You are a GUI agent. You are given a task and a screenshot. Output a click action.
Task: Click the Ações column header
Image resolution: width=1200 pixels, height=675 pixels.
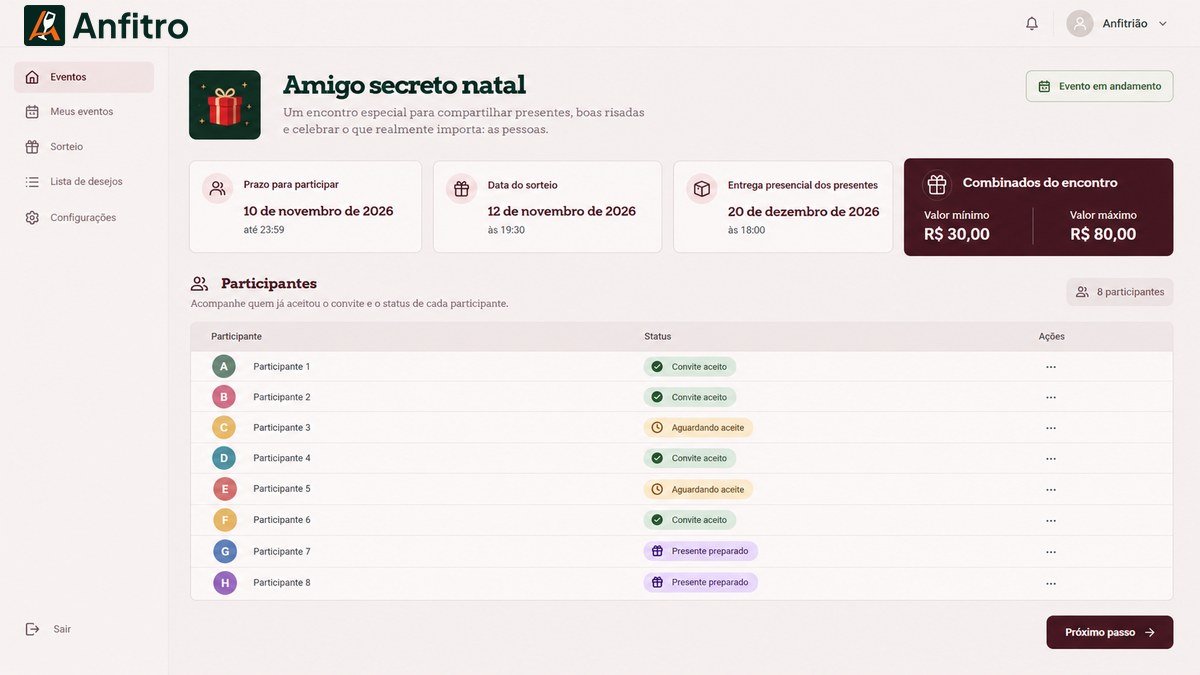(1052, 337)
